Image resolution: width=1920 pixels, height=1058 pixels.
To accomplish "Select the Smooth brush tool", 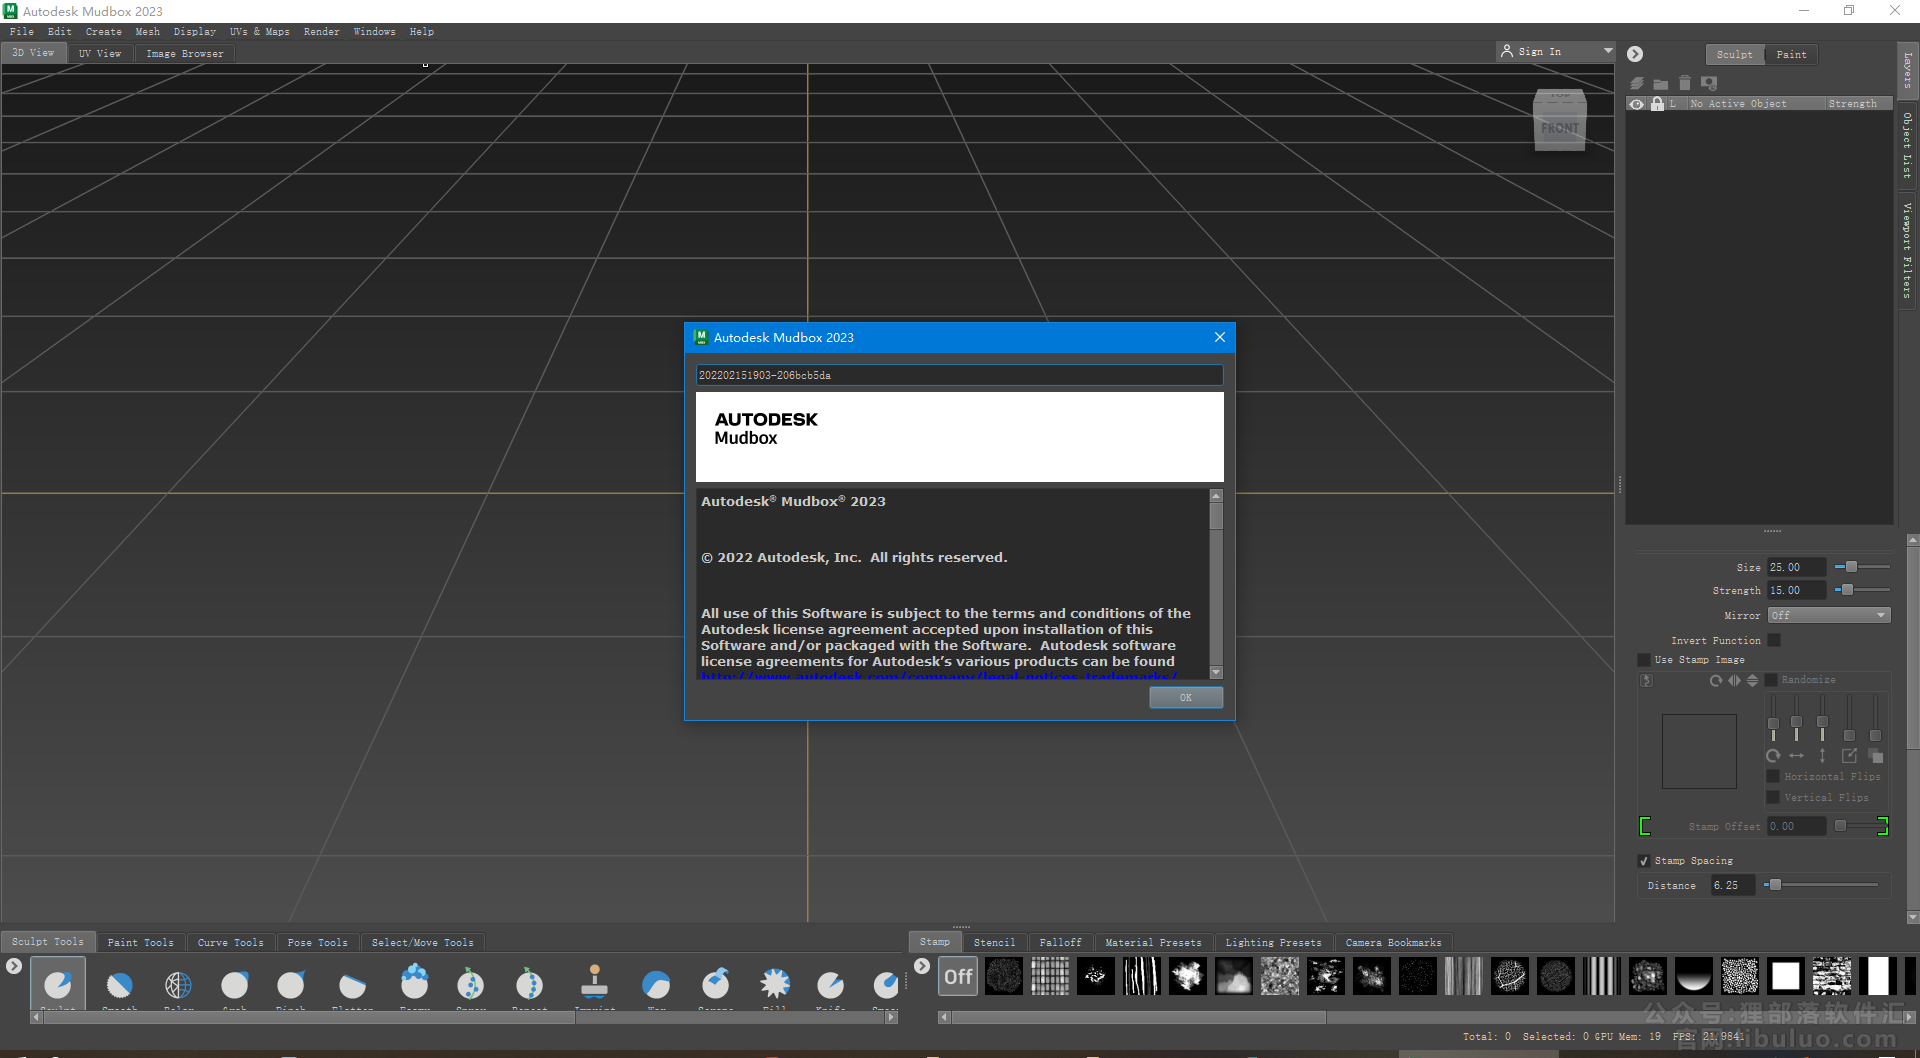I will click(x=119, y=985).
